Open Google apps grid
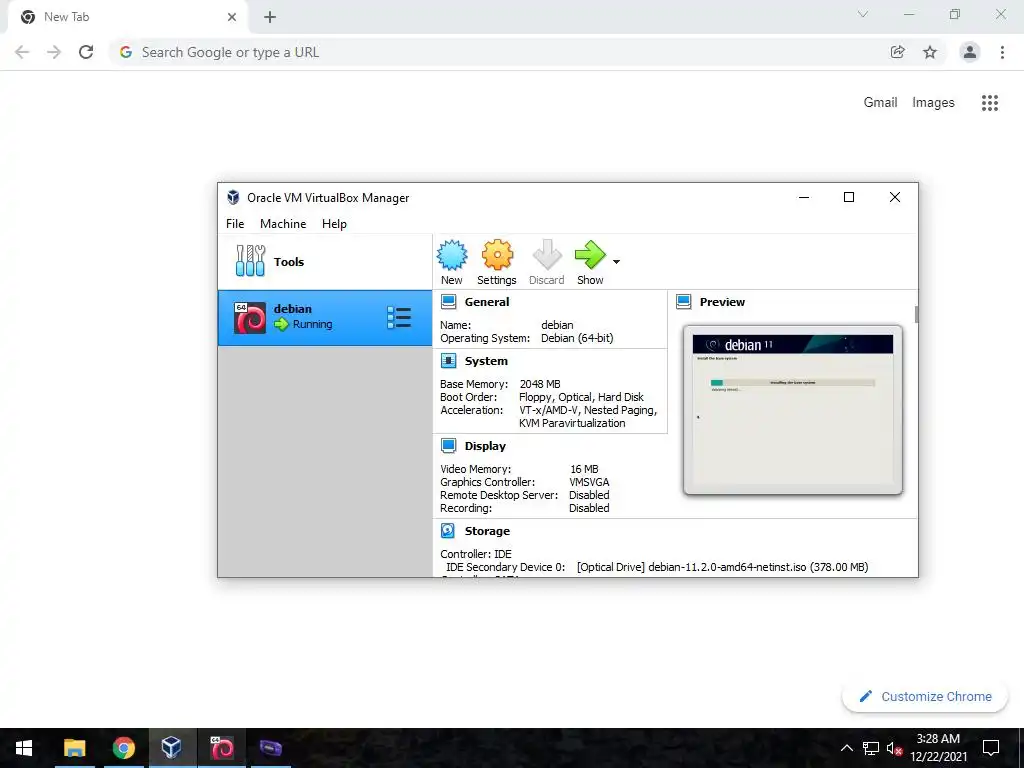 click(x=990, y=103)
